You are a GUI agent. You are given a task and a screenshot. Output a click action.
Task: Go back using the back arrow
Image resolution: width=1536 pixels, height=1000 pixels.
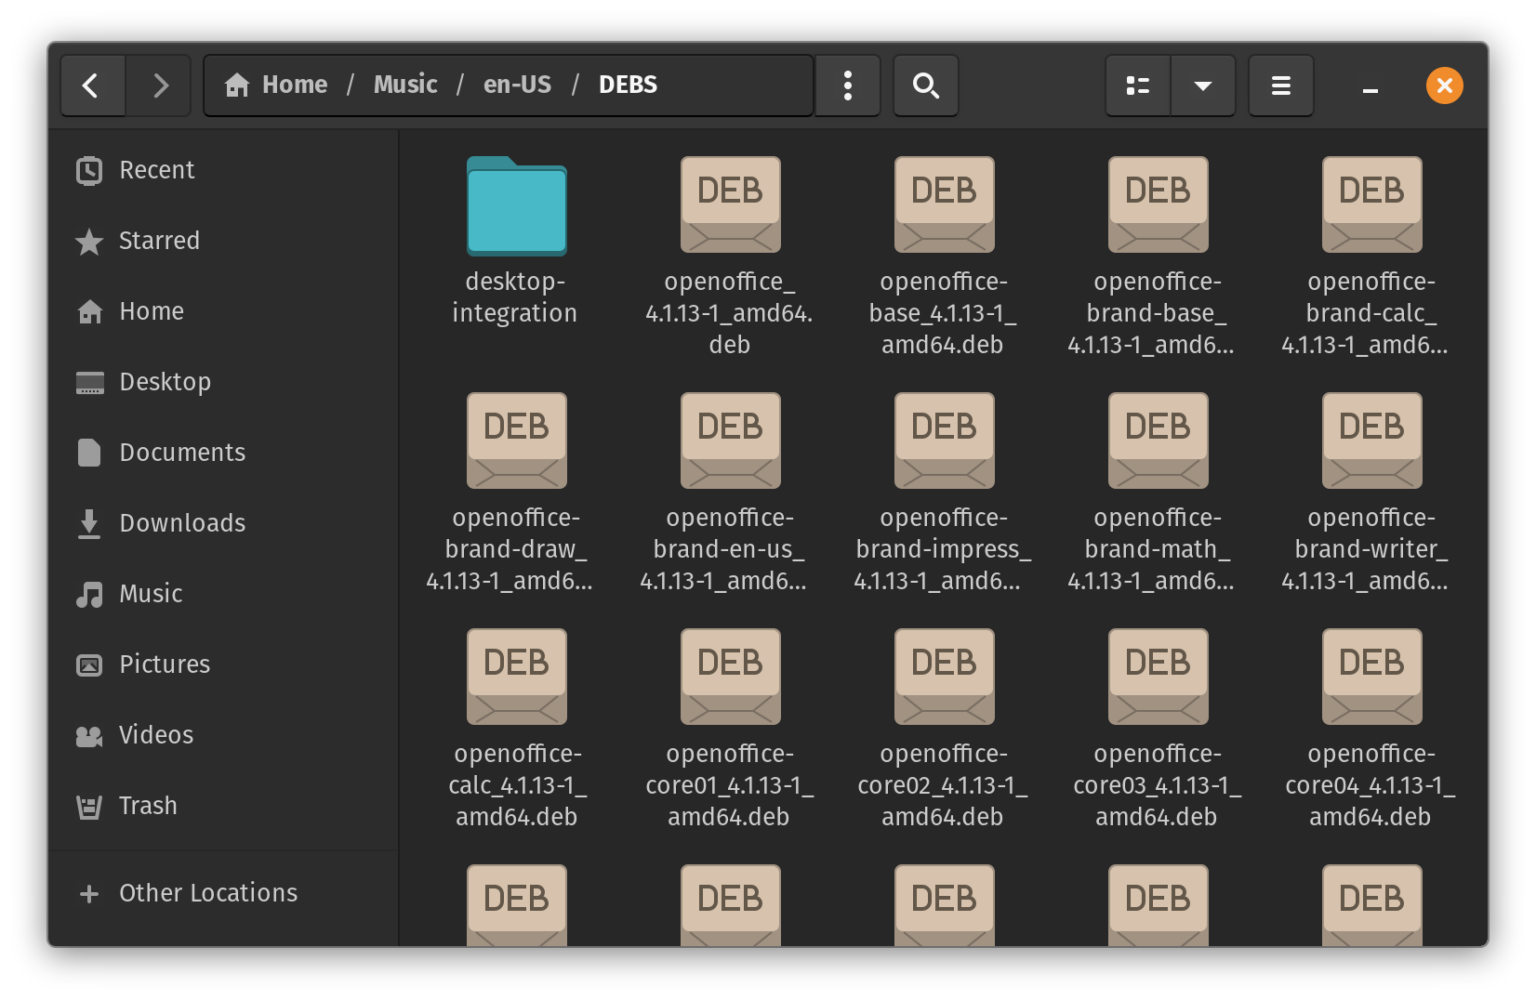pos(92,86)
